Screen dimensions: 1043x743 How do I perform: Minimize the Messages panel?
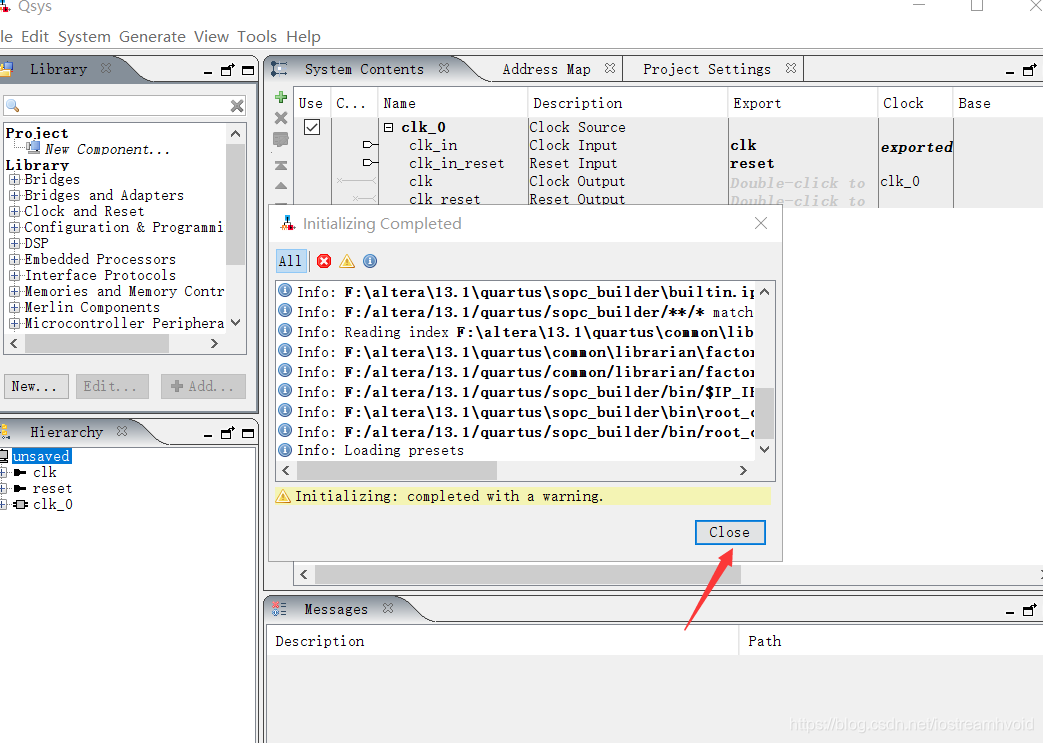tap(1010, 612)
